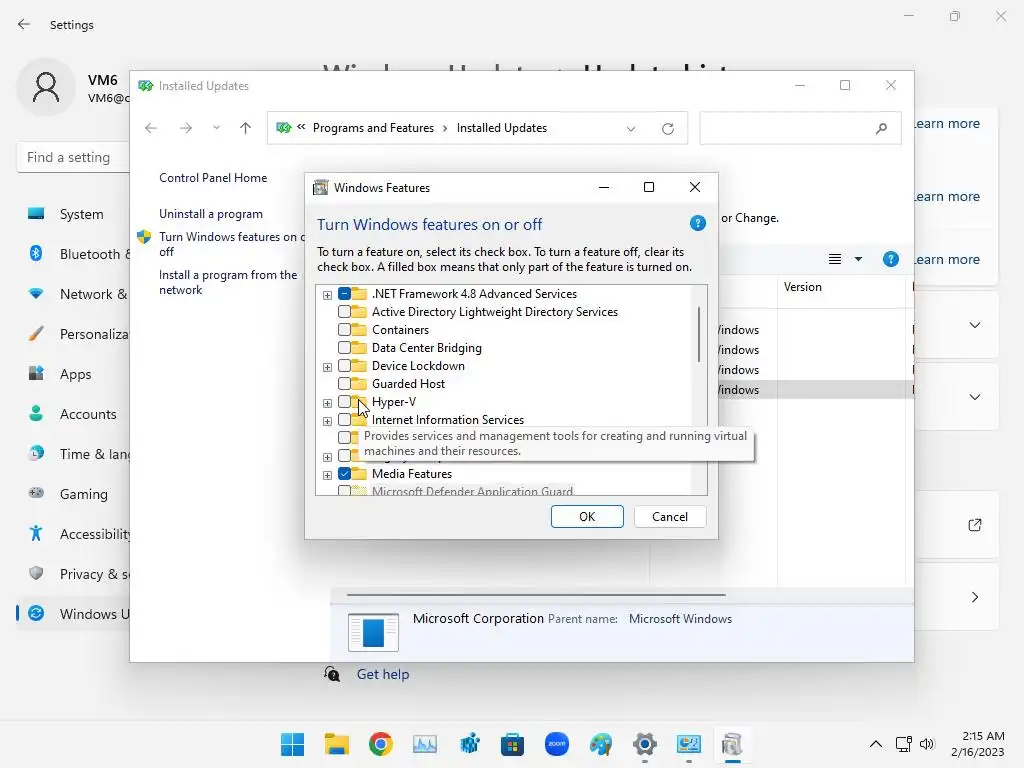The height and width of the screenshot is (768, 1024).
Task: Open Personalization in Settings sidebar
Action: 72,334
